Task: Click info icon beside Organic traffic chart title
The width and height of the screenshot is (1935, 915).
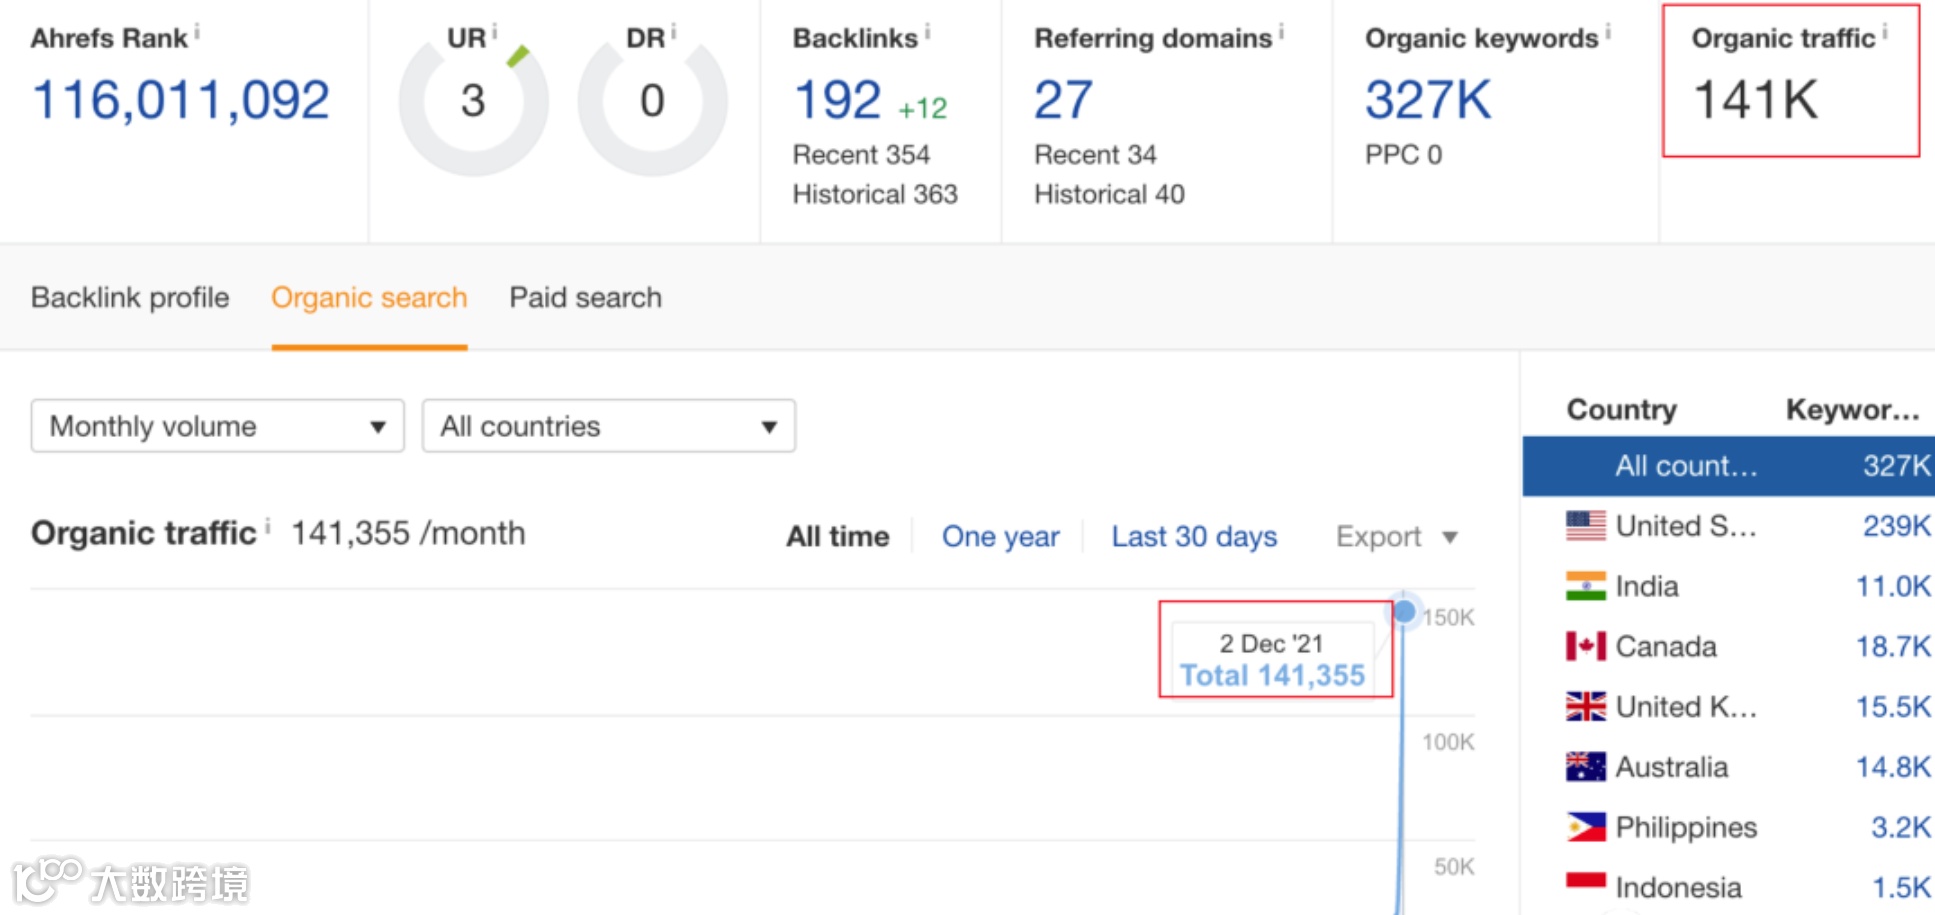Action: coord(268,526)
